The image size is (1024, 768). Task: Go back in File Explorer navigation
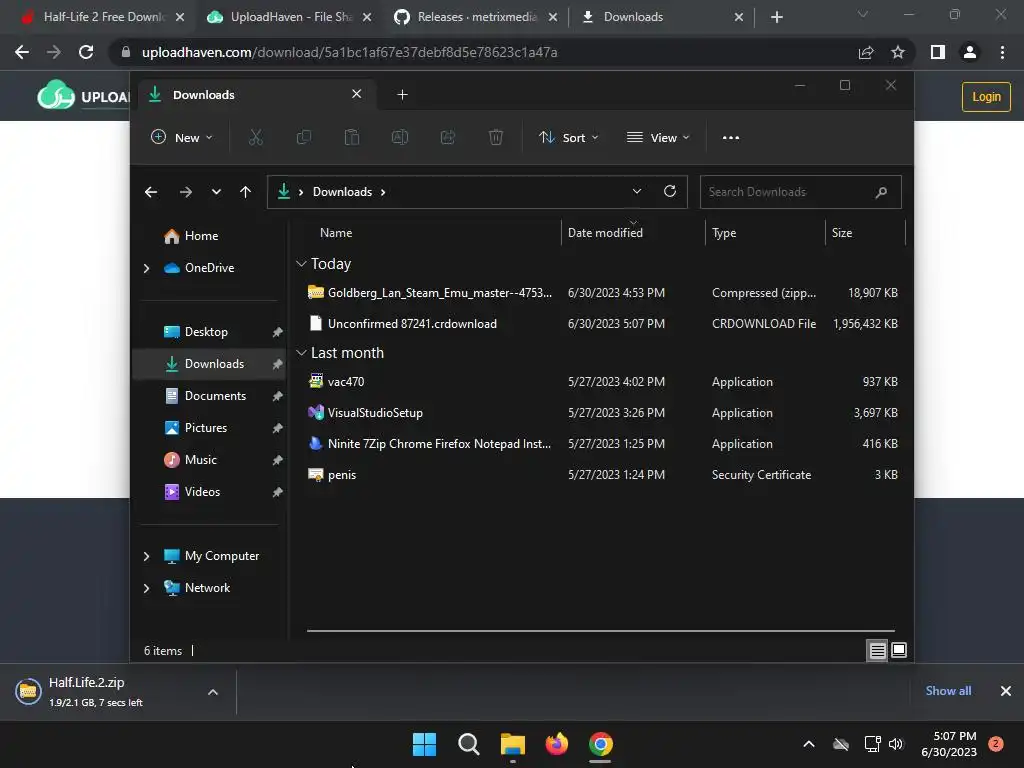click(x=151, y=192)
